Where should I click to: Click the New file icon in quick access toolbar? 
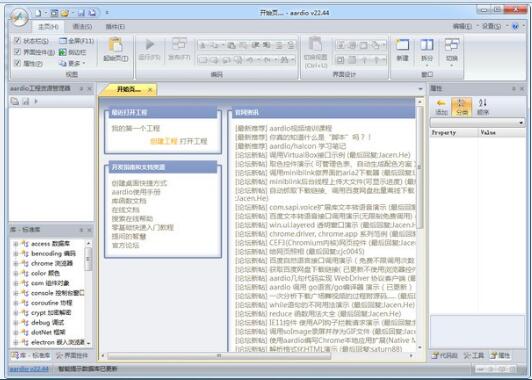click(38, 13)
